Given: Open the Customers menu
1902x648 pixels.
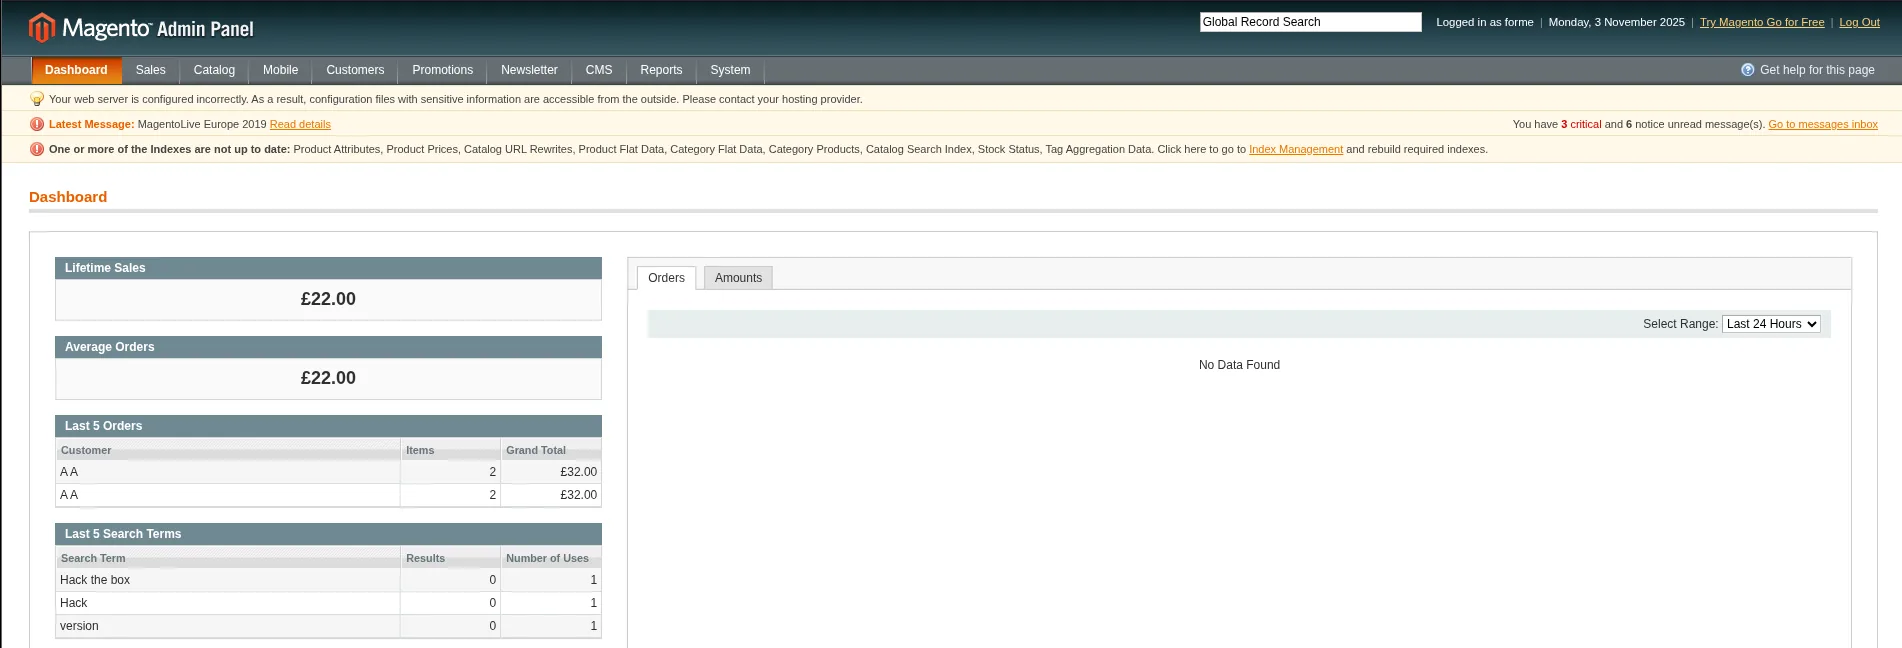Looking at the screenshot, I should [x=355, y=70].
